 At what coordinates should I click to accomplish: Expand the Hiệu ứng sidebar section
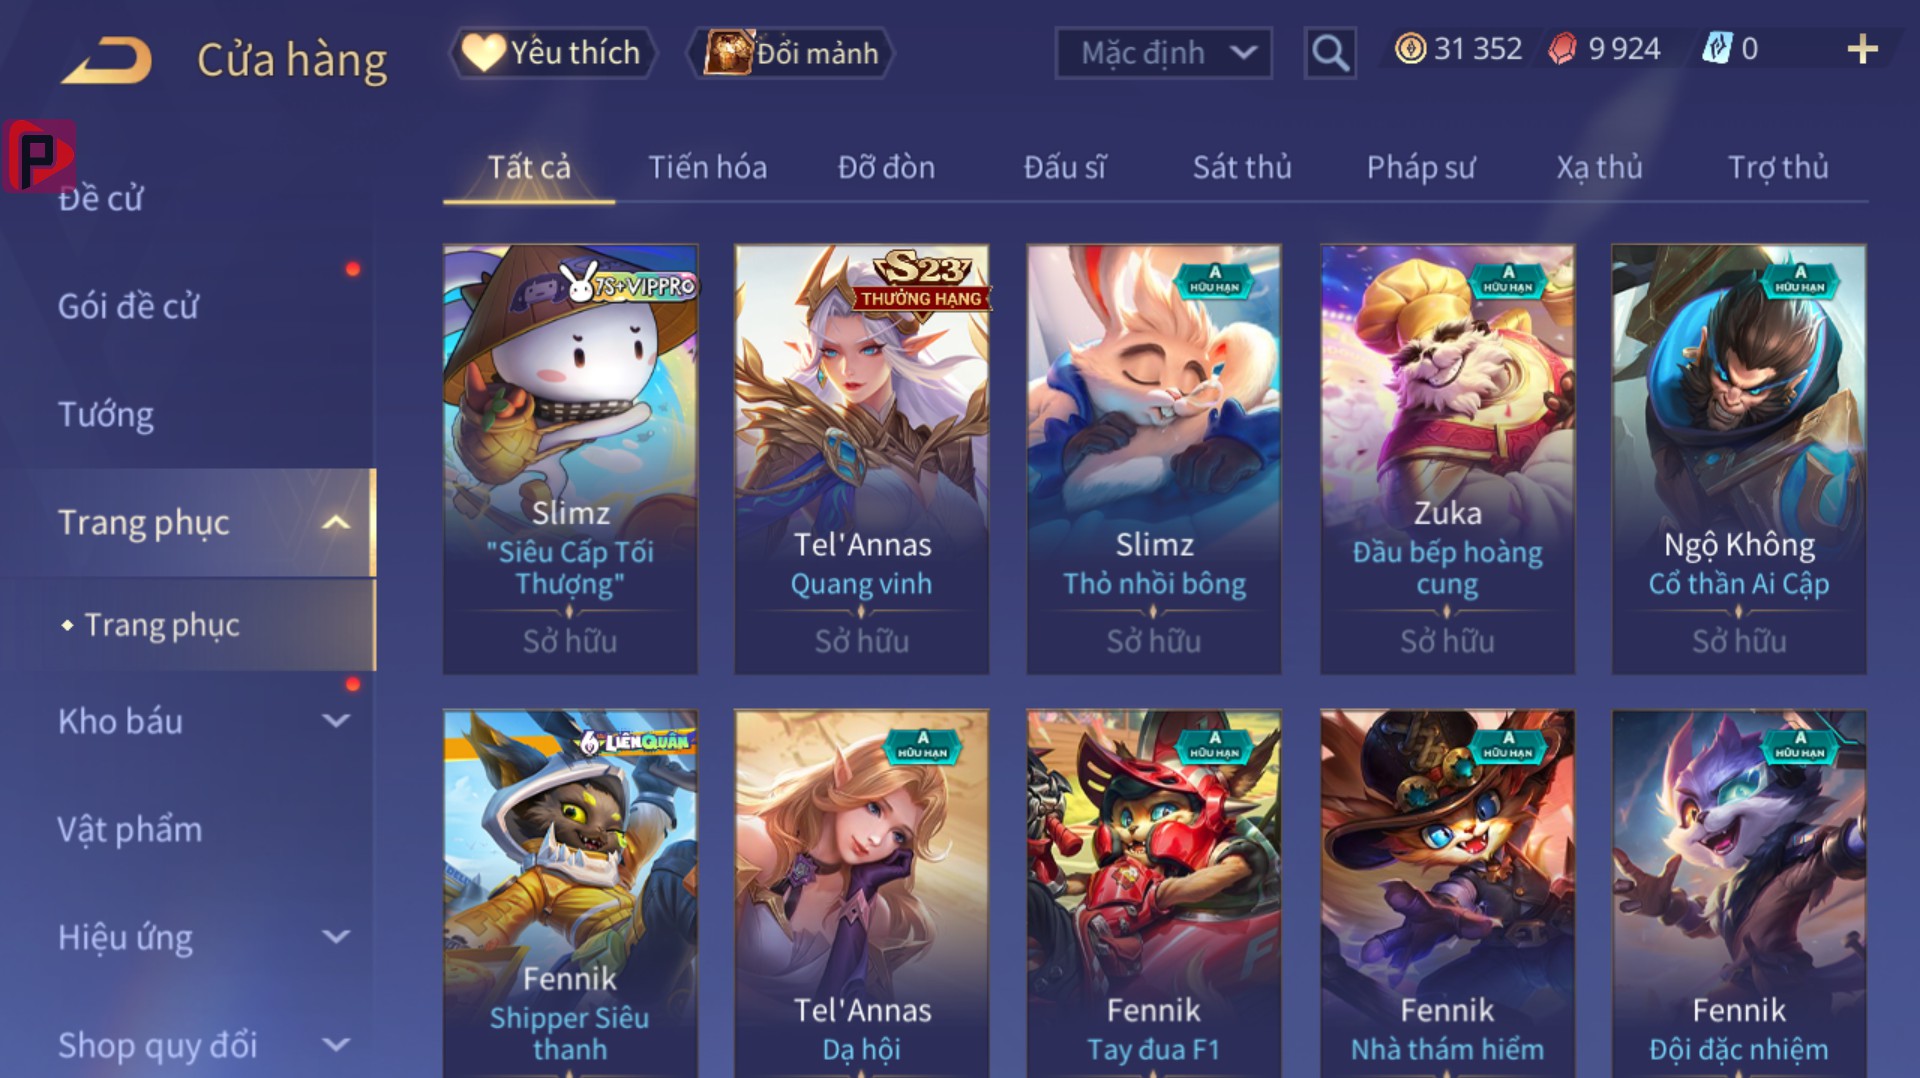click(x=336, y=937)
